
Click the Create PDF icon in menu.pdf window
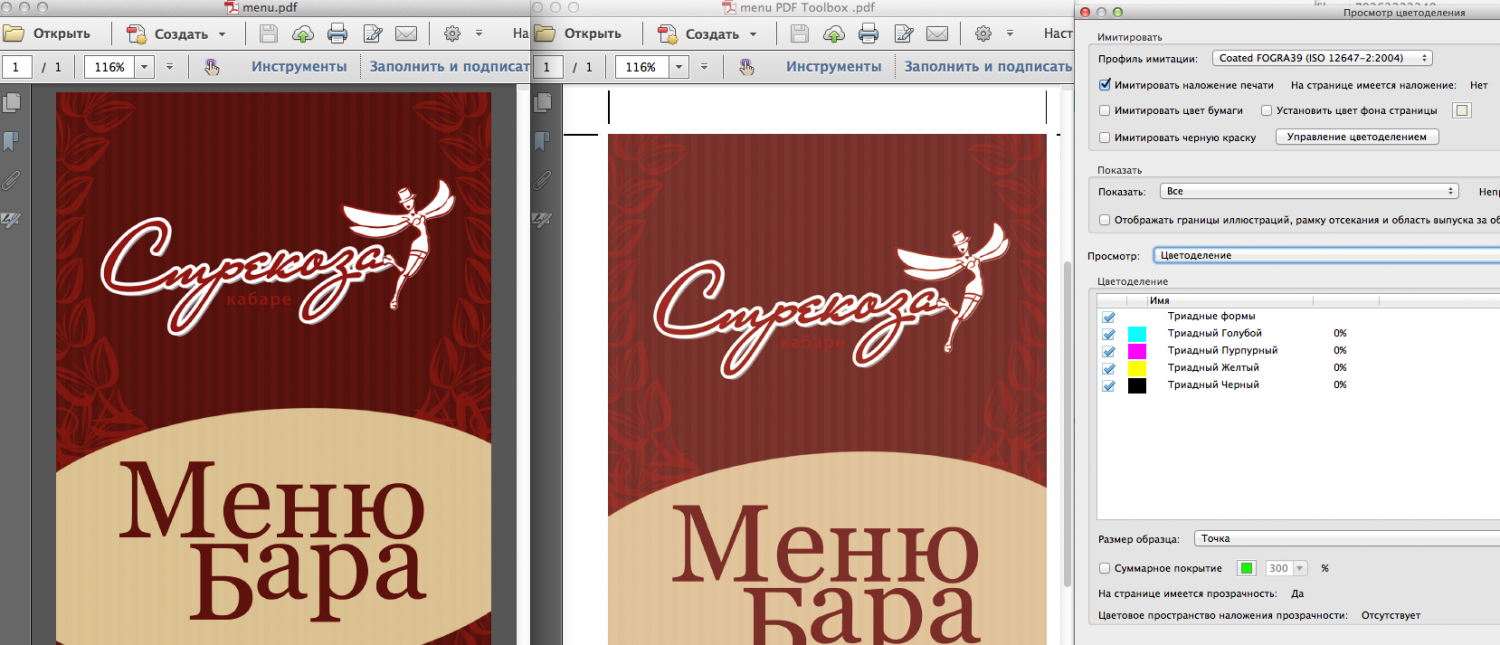tap(137, 33)
